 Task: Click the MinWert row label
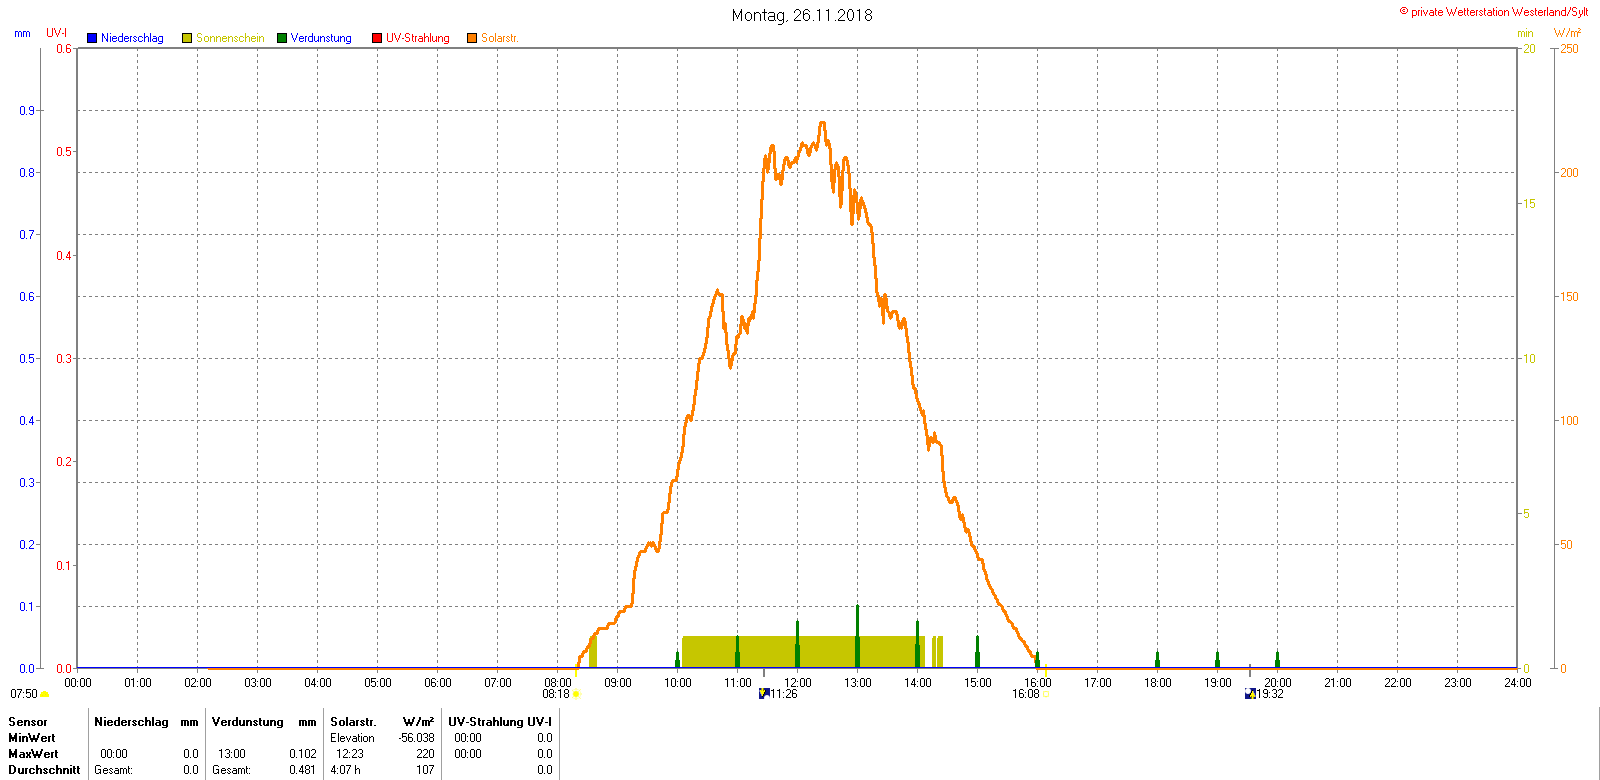click(32, 738)
